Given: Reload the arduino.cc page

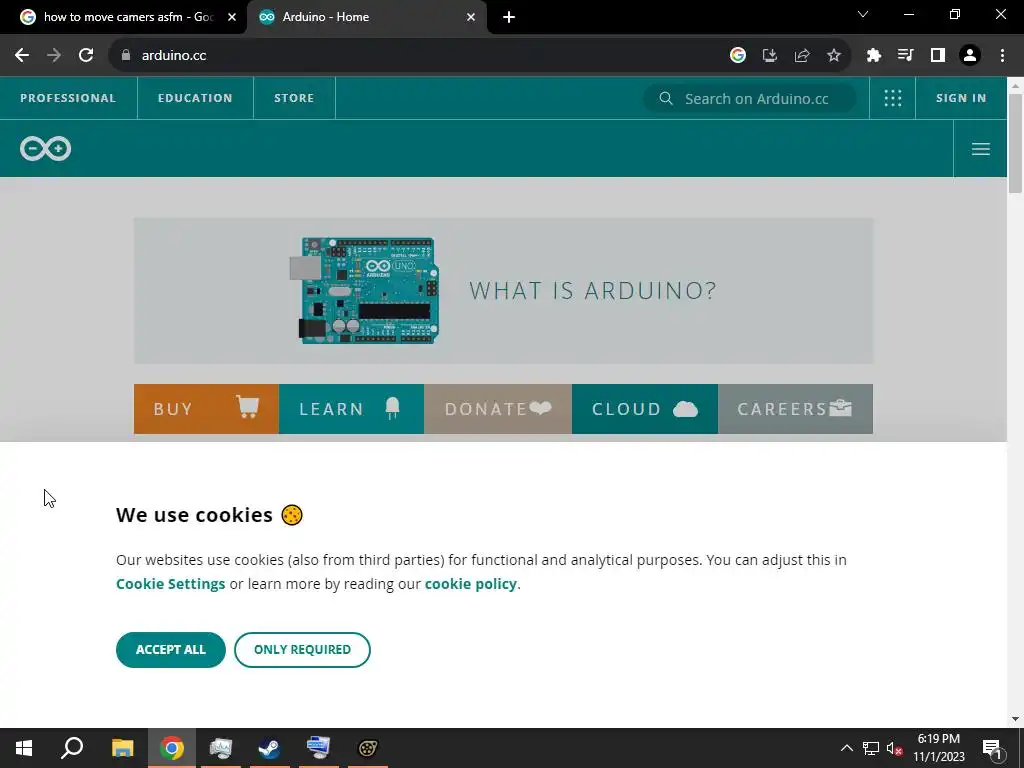Looking at the screenshot, I should coord(86,56).
